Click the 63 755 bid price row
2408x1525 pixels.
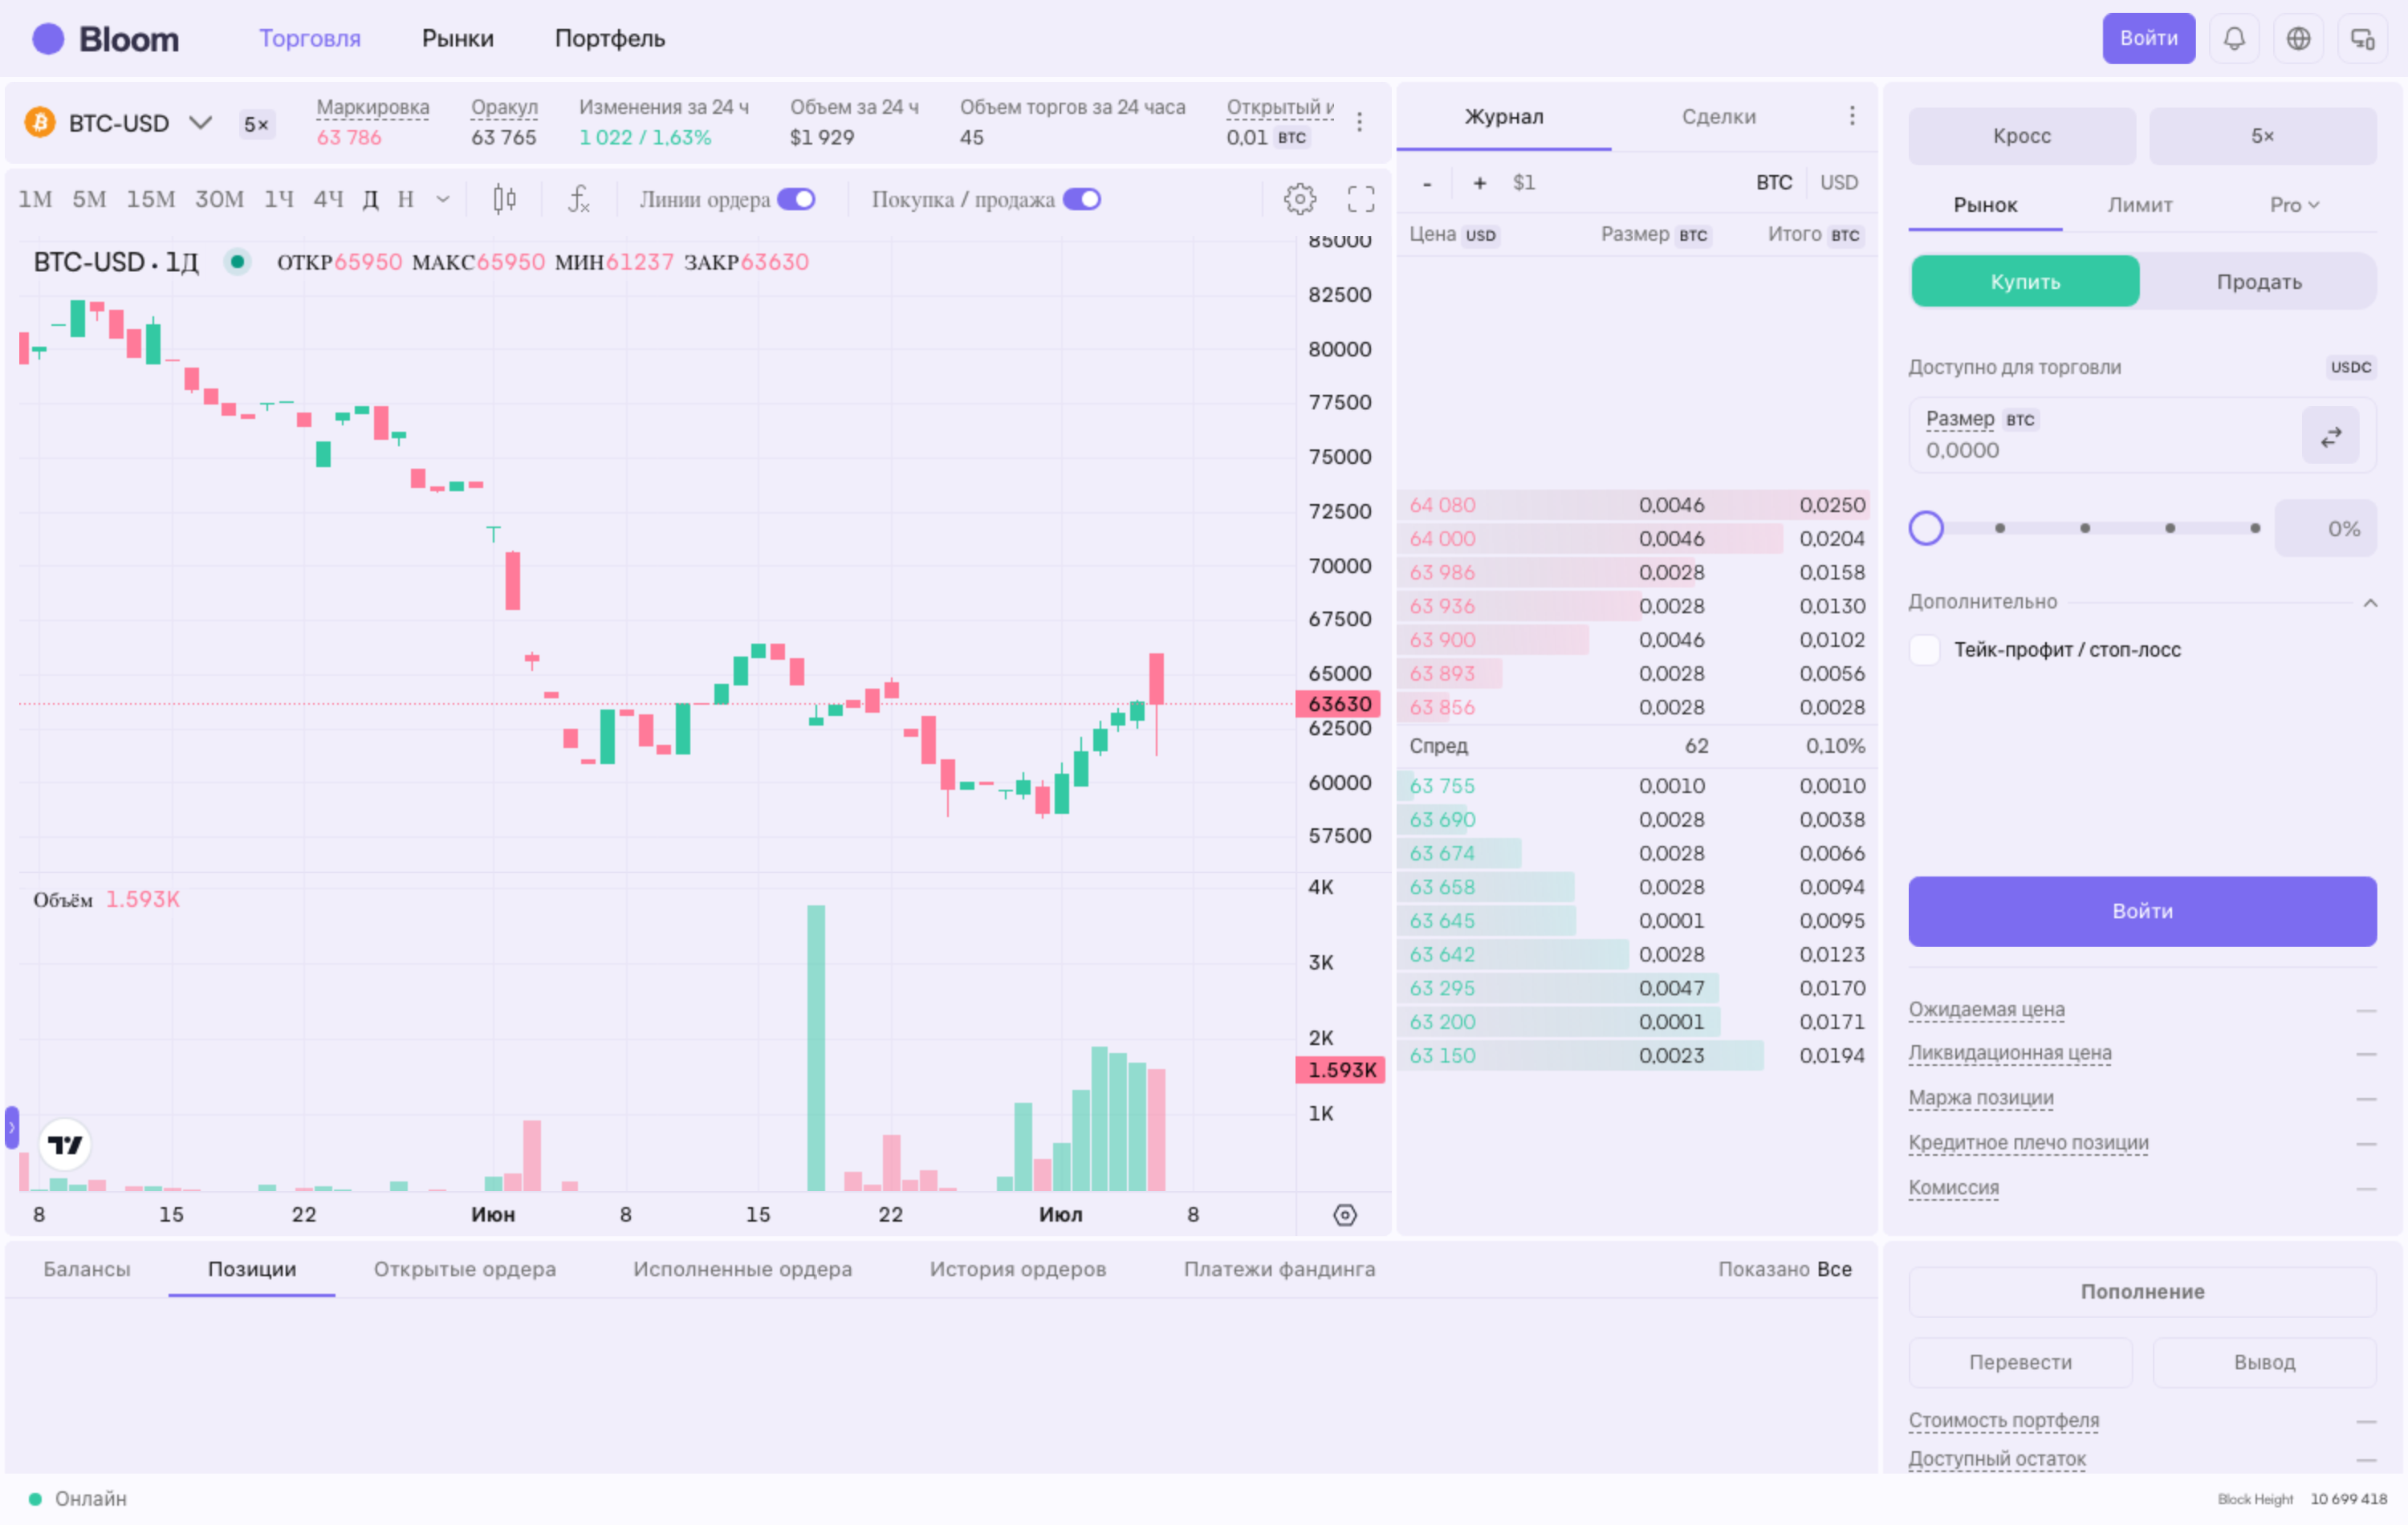[x=1636, y=786]
